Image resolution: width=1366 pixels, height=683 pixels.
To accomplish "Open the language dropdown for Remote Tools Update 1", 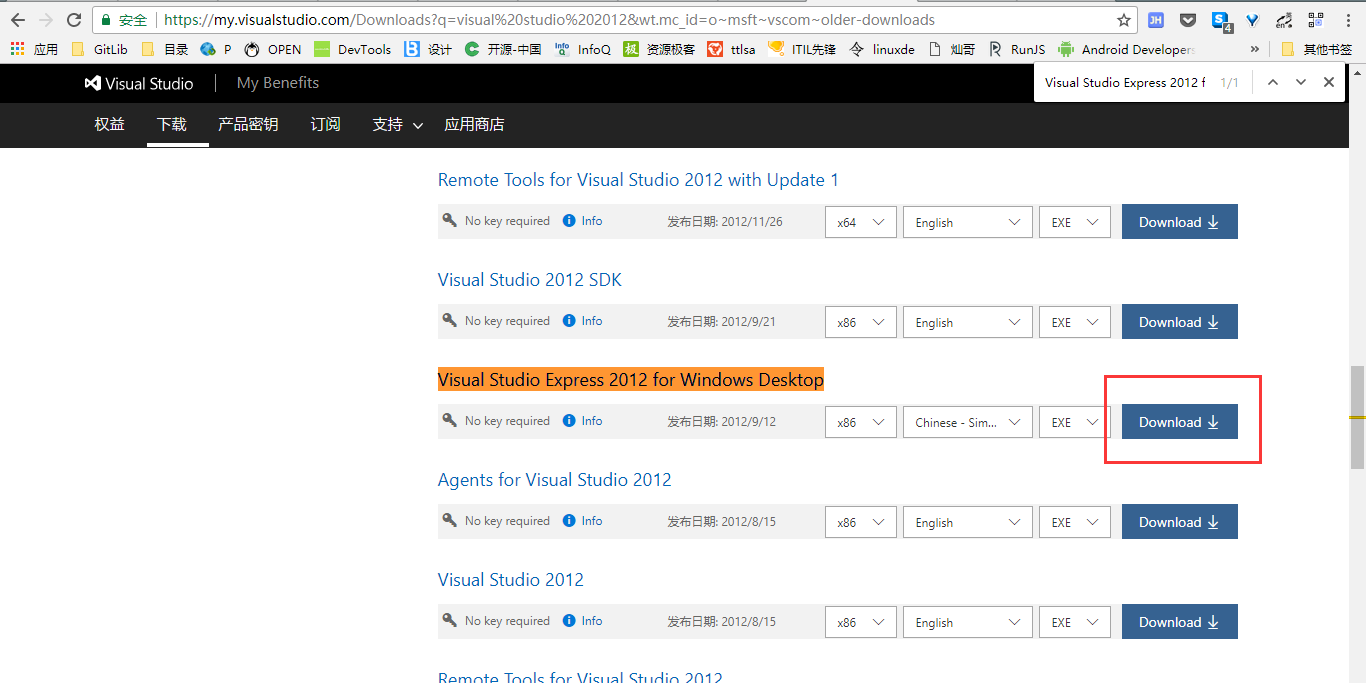I will (968, 222).
